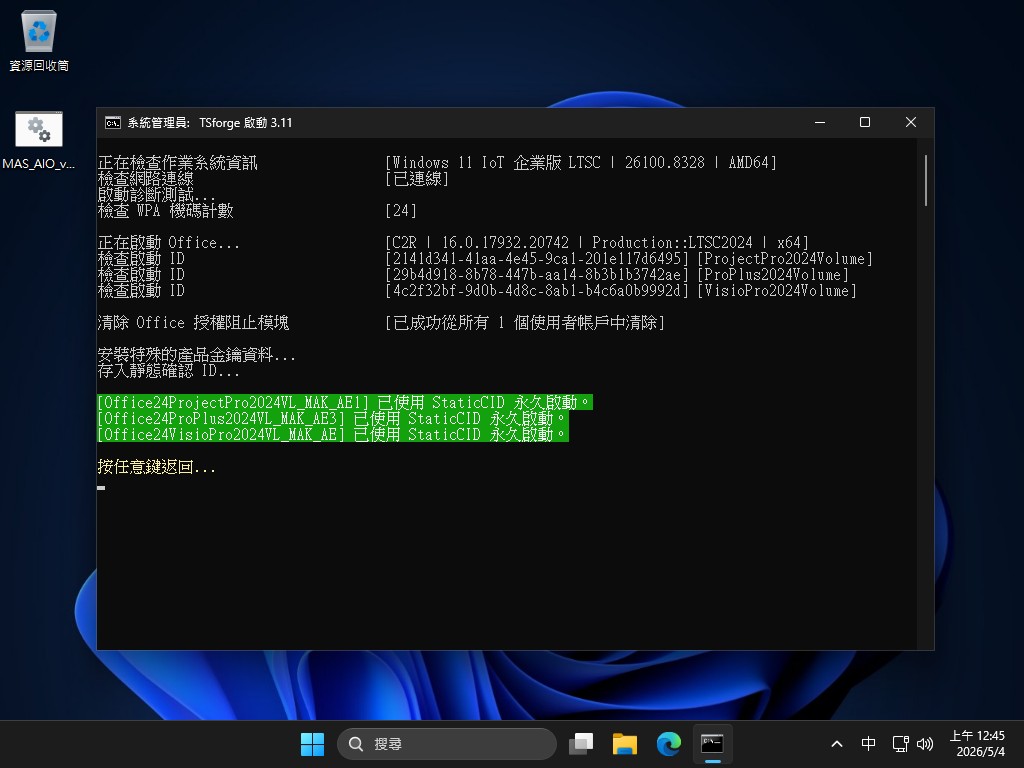Select the command prompt taskbar icon

coord(712,744)
